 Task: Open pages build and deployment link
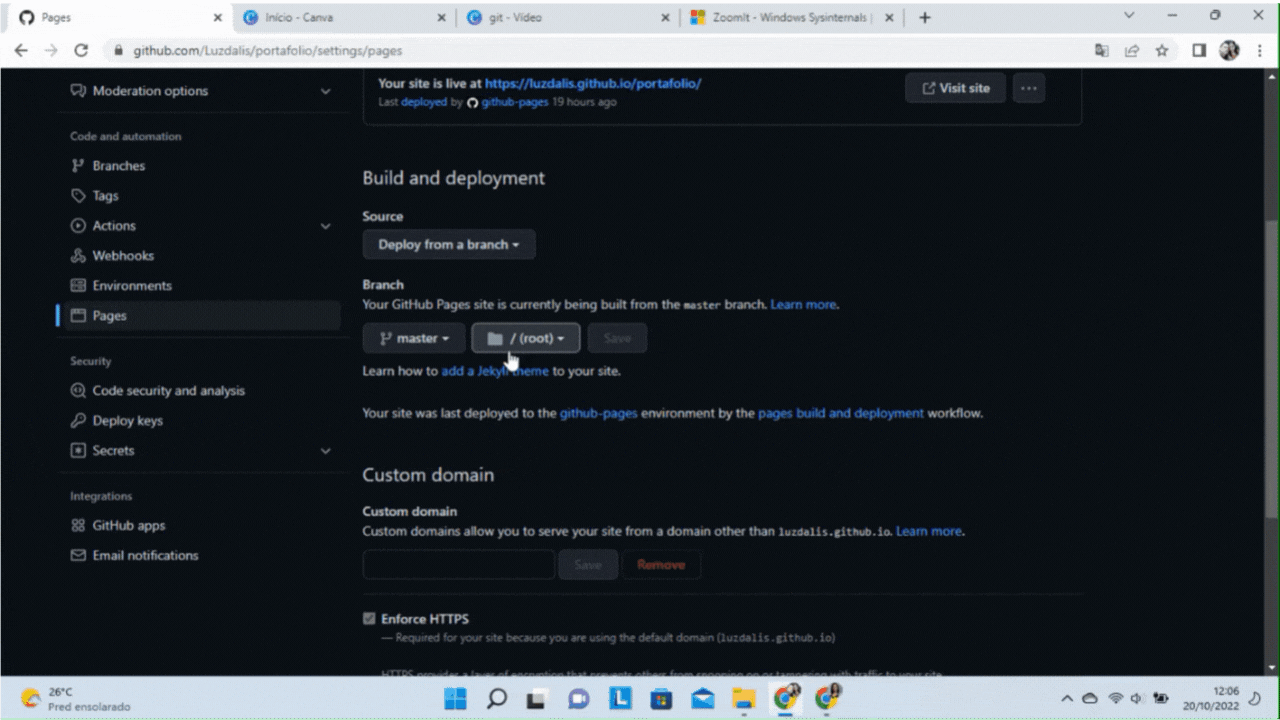(841, 413)
